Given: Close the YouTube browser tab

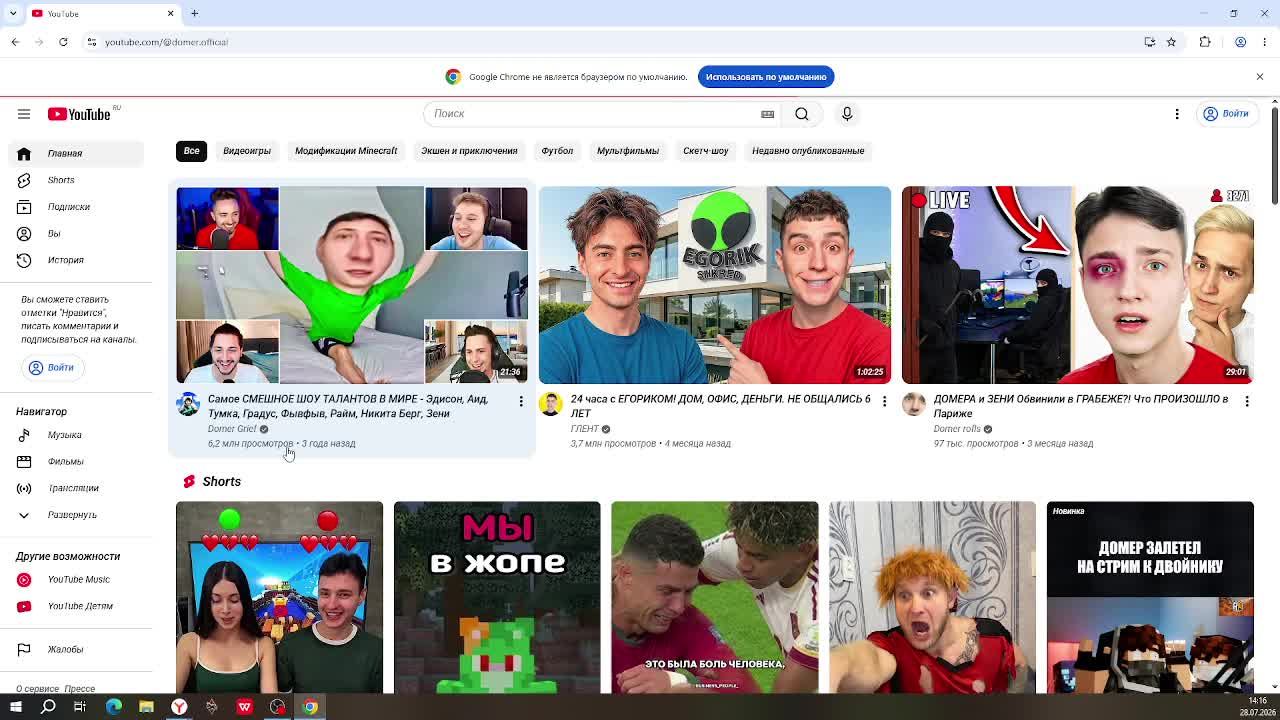Looking at the screenshot, I should pos(170,13).
